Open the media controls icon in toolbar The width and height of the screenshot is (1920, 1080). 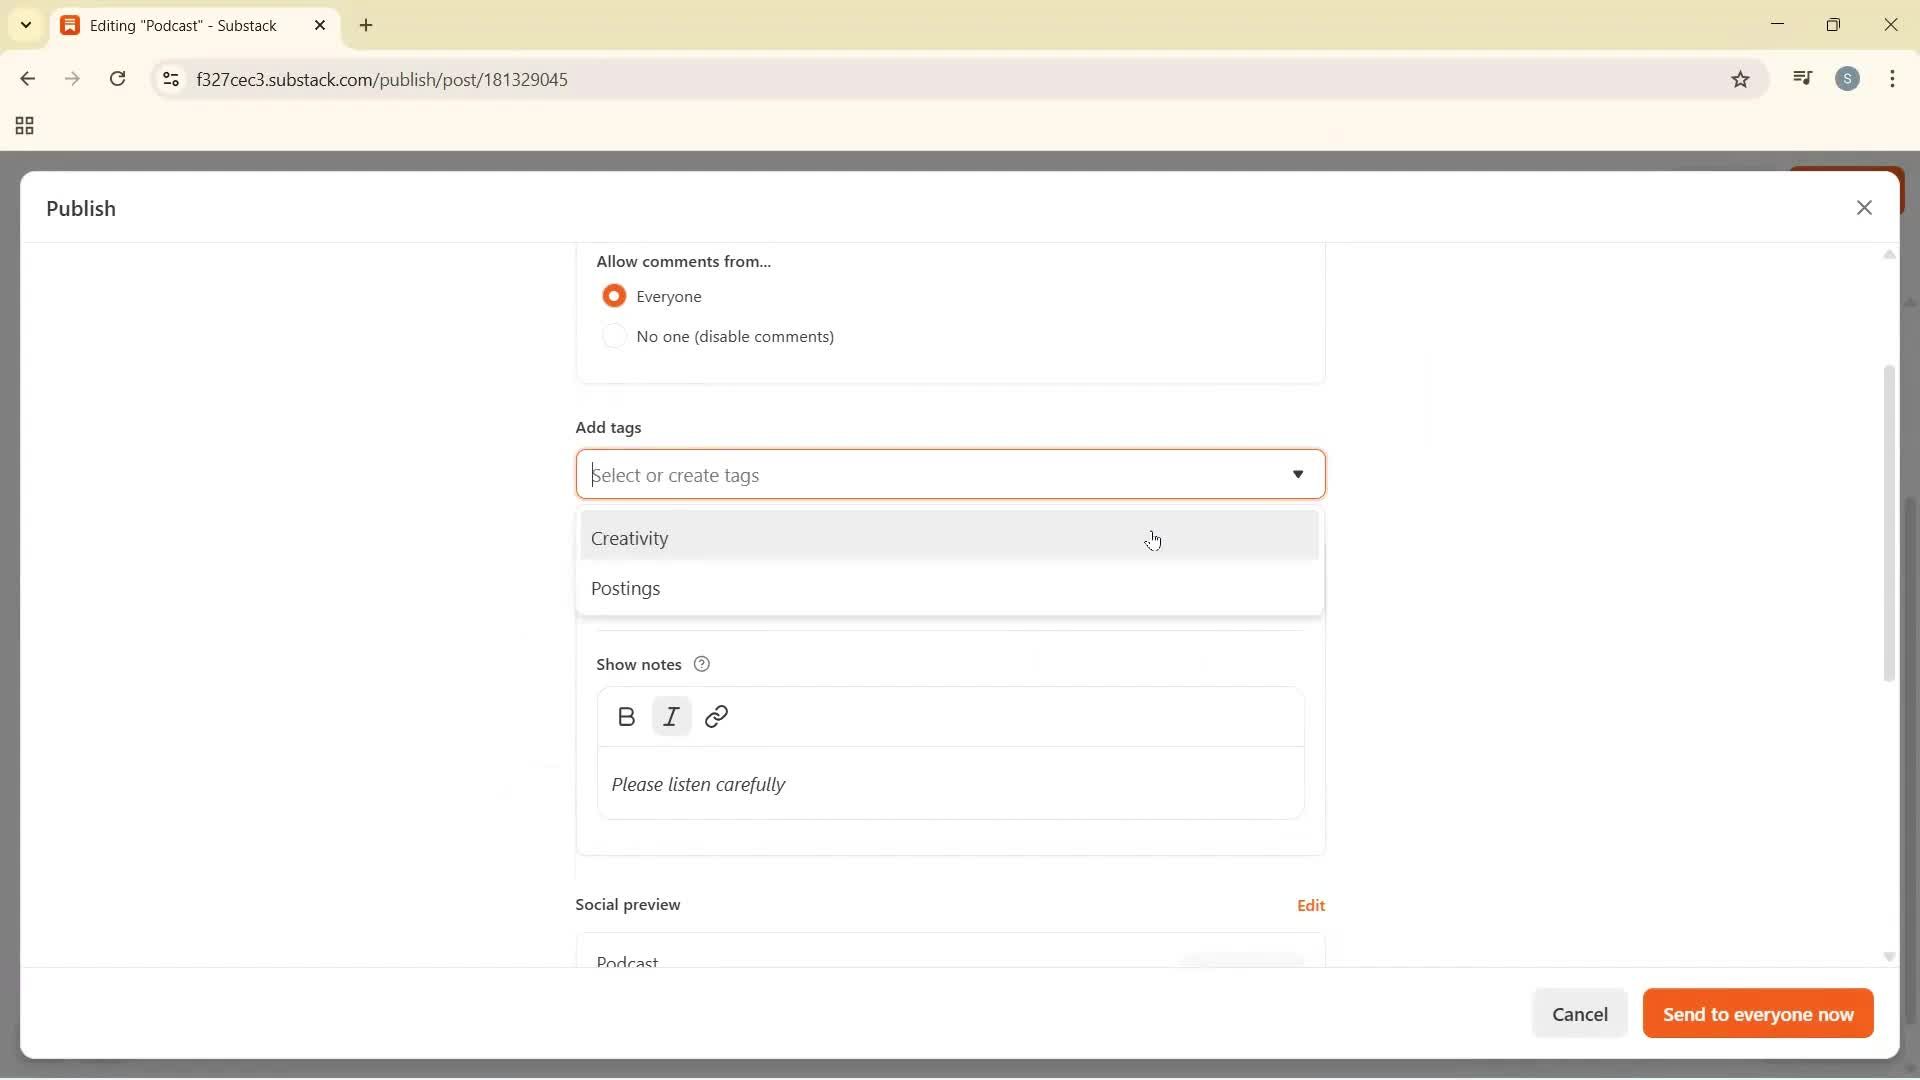pos(1803,78)
